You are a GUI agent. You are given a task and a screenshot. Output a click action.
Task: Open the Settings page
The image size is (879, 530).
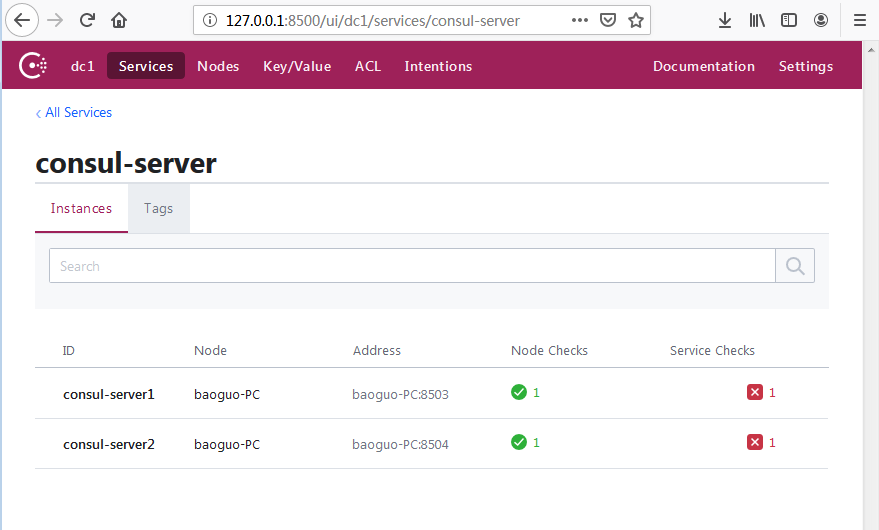[x=806, y=66]
